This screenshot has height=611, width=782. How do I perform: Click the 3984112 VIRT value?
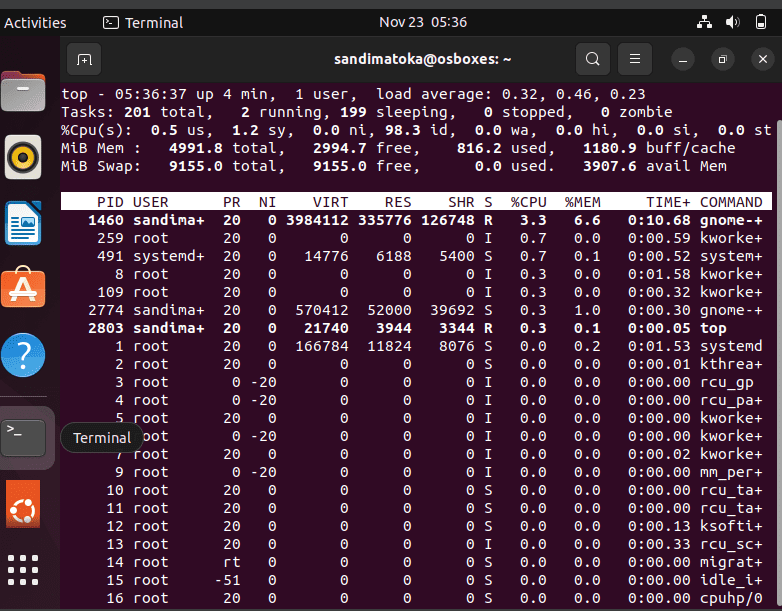[x=317, y=220]
